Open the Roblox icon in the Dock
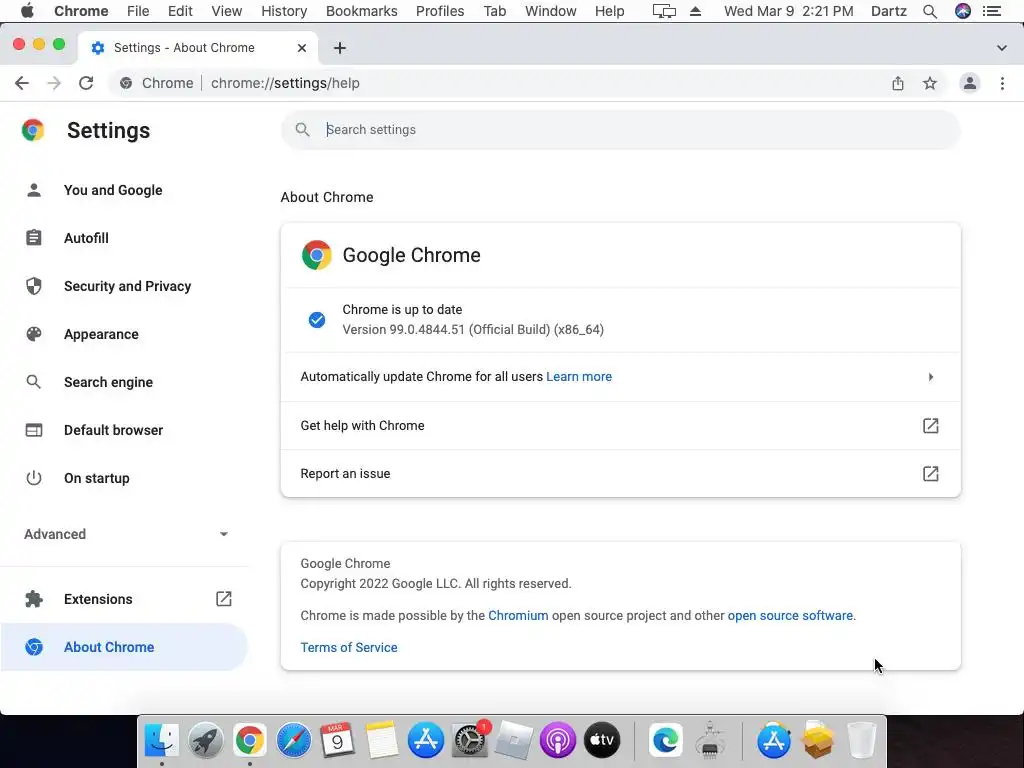Image resolution: width=1024 pixels, height=768 pixels. click(x=514, y=740)
